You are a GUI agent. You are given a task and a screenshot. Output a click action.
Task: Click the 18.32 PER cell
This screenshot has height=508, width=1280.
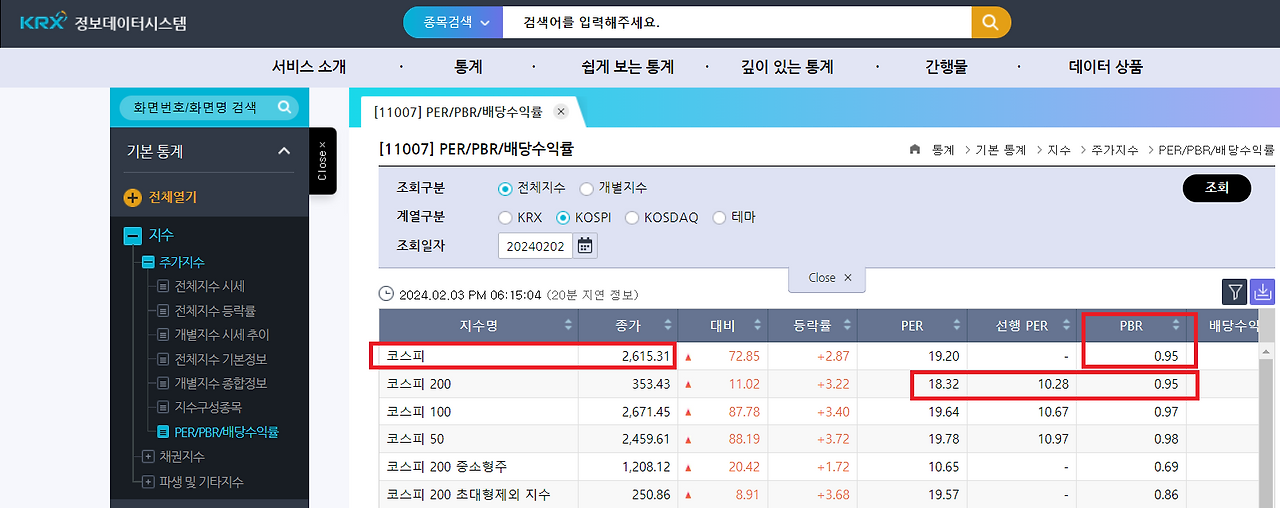click(x=942, y=384)
